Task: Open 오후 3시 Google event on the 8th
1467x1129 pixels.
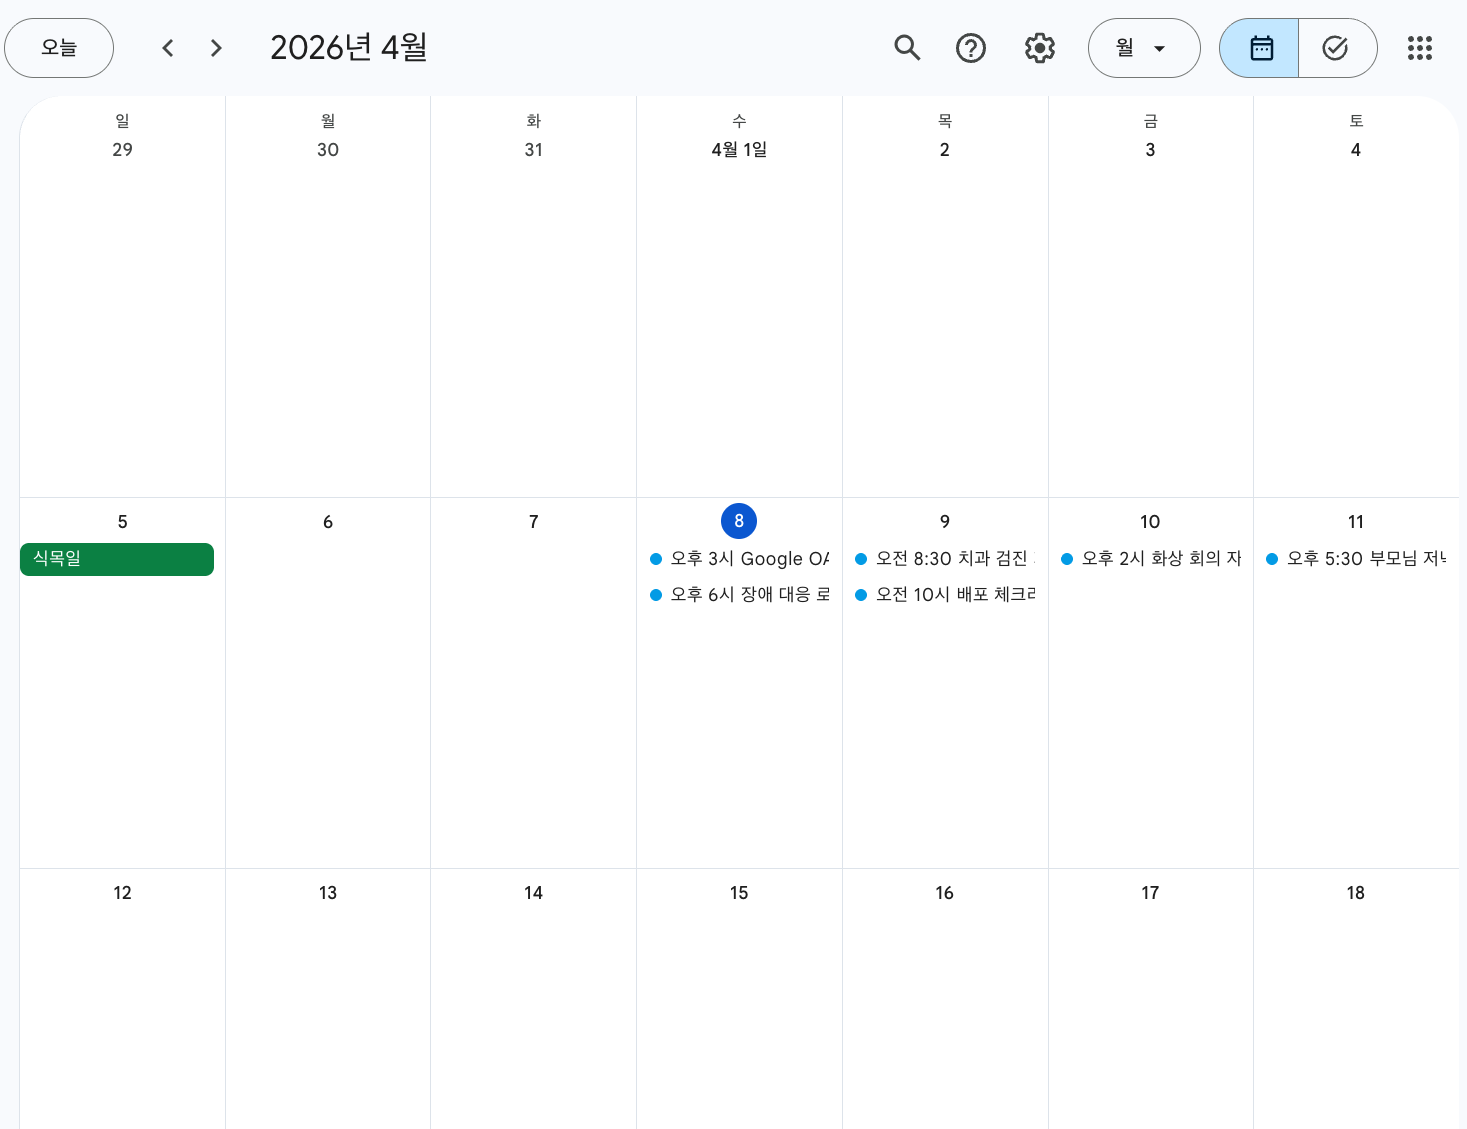Action: point(739,559)
